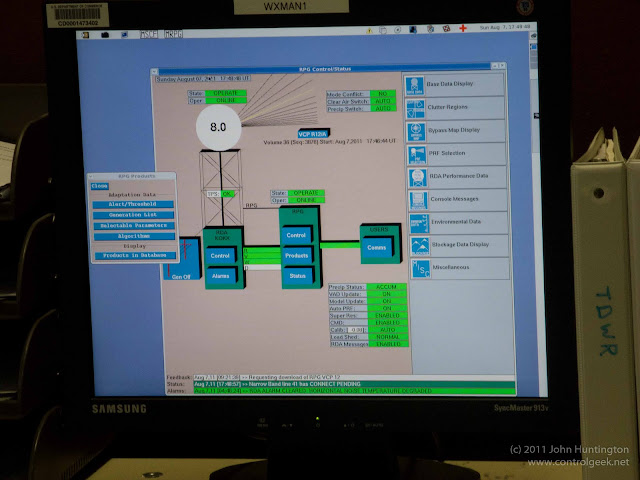Click the Volume 36 start time text
The height and width of the screenshot is (480, 640).
[330, 142]
